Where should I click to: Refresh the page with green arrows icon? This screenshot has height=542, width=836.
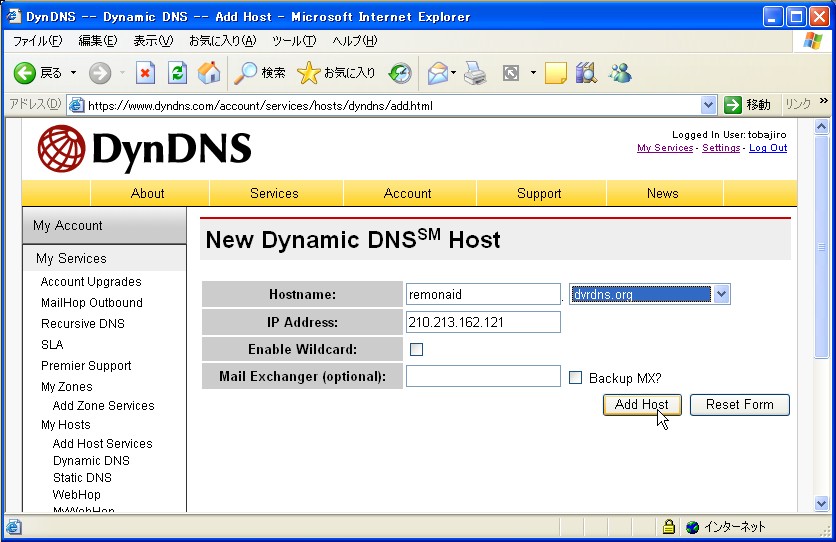pyautogui.click(x=177, y=73)
